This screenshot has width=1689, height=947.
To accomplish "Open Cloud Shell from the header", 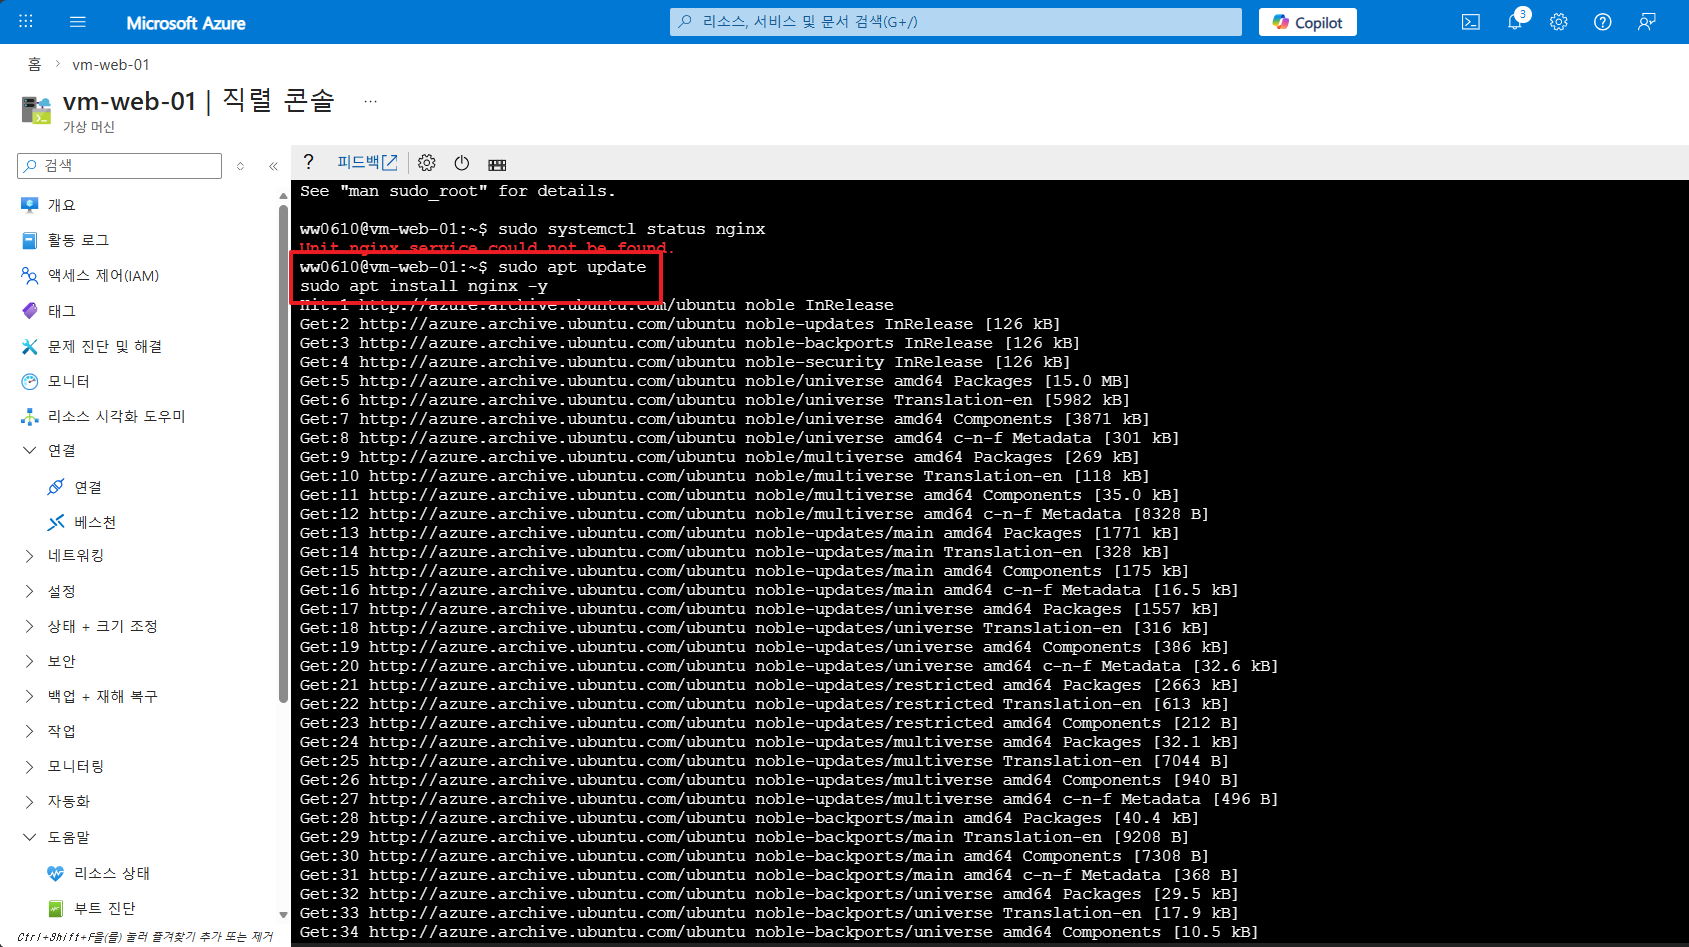I will pyautogui.click(x=1470, y=22).
